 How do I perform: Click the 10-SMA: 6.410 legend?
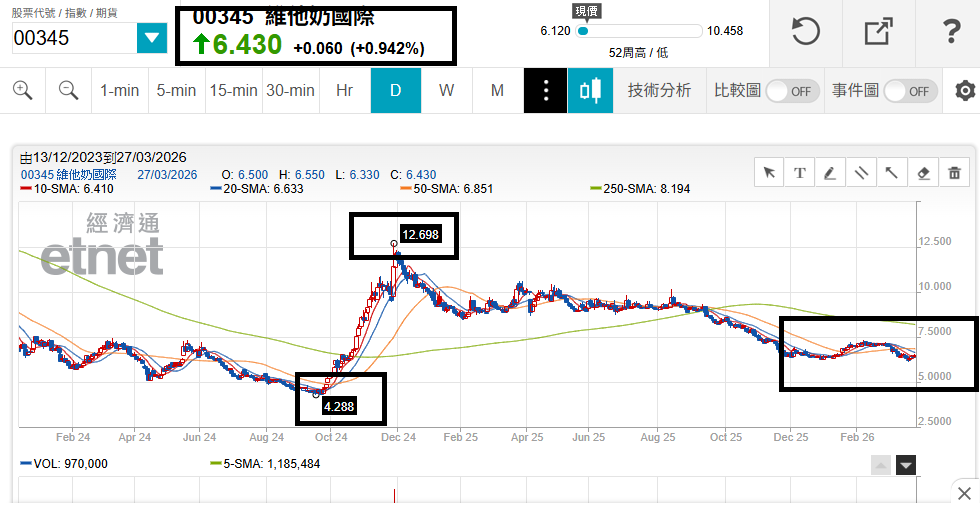point(67,189)
